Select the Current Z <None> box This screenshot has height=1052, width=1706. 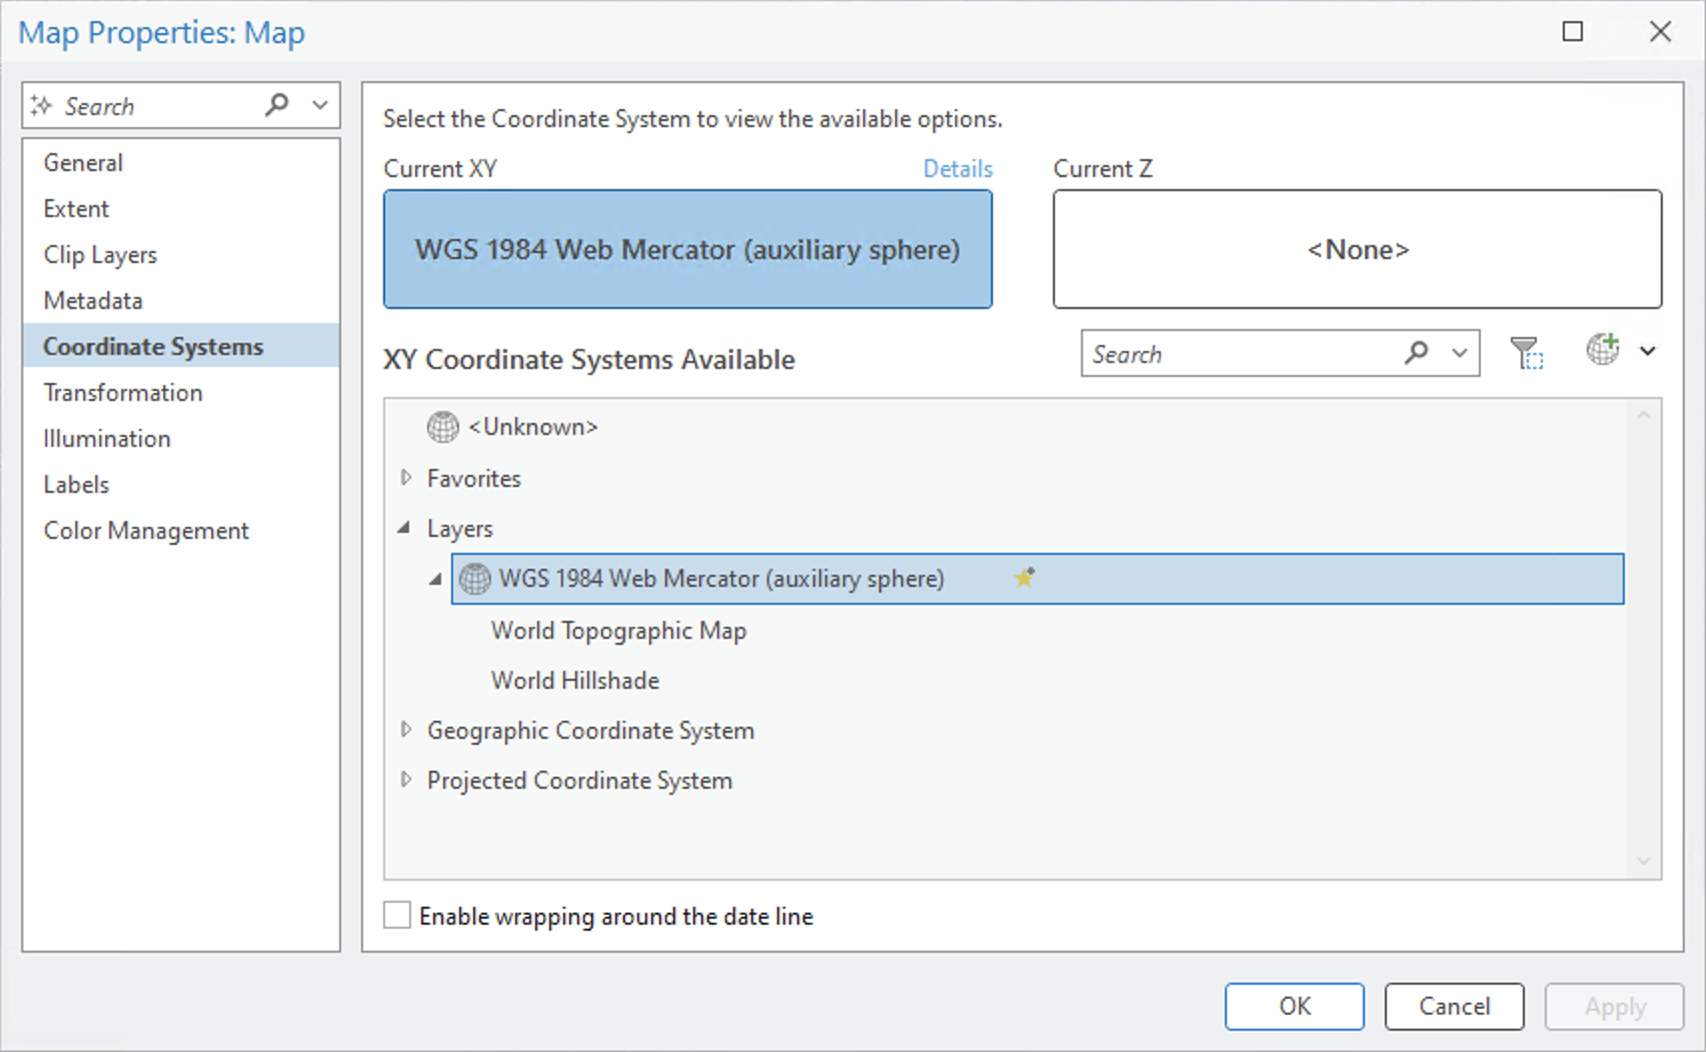point(1357,249)
